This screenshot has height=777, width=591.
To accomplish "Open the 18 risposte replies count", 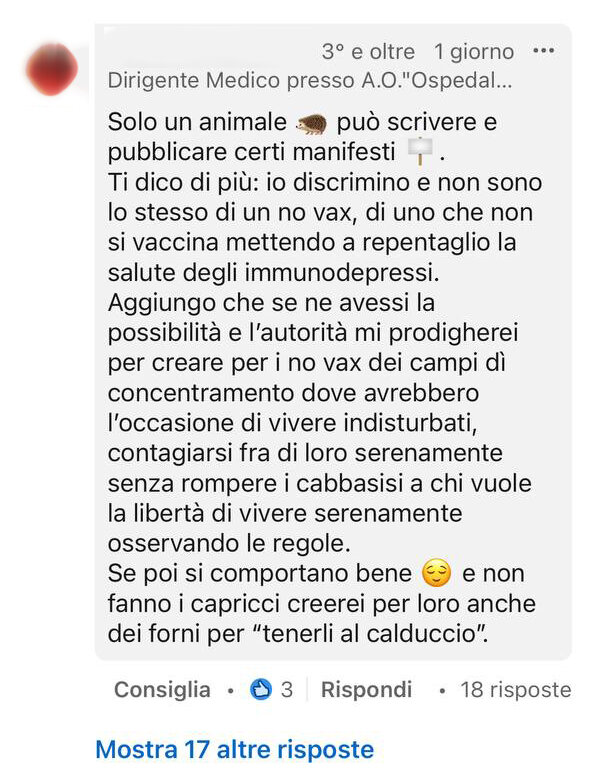I will click(x=516, y=690).
